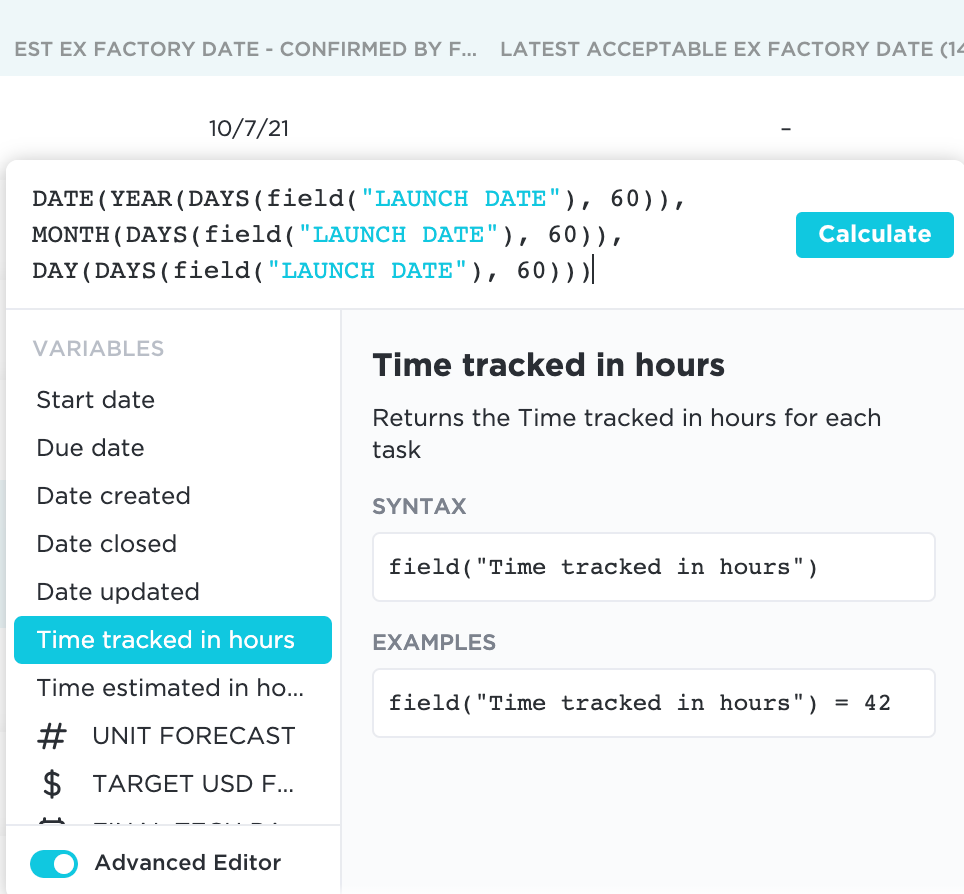Click the EST EX FACTORY DATE column header

[245, 50]
